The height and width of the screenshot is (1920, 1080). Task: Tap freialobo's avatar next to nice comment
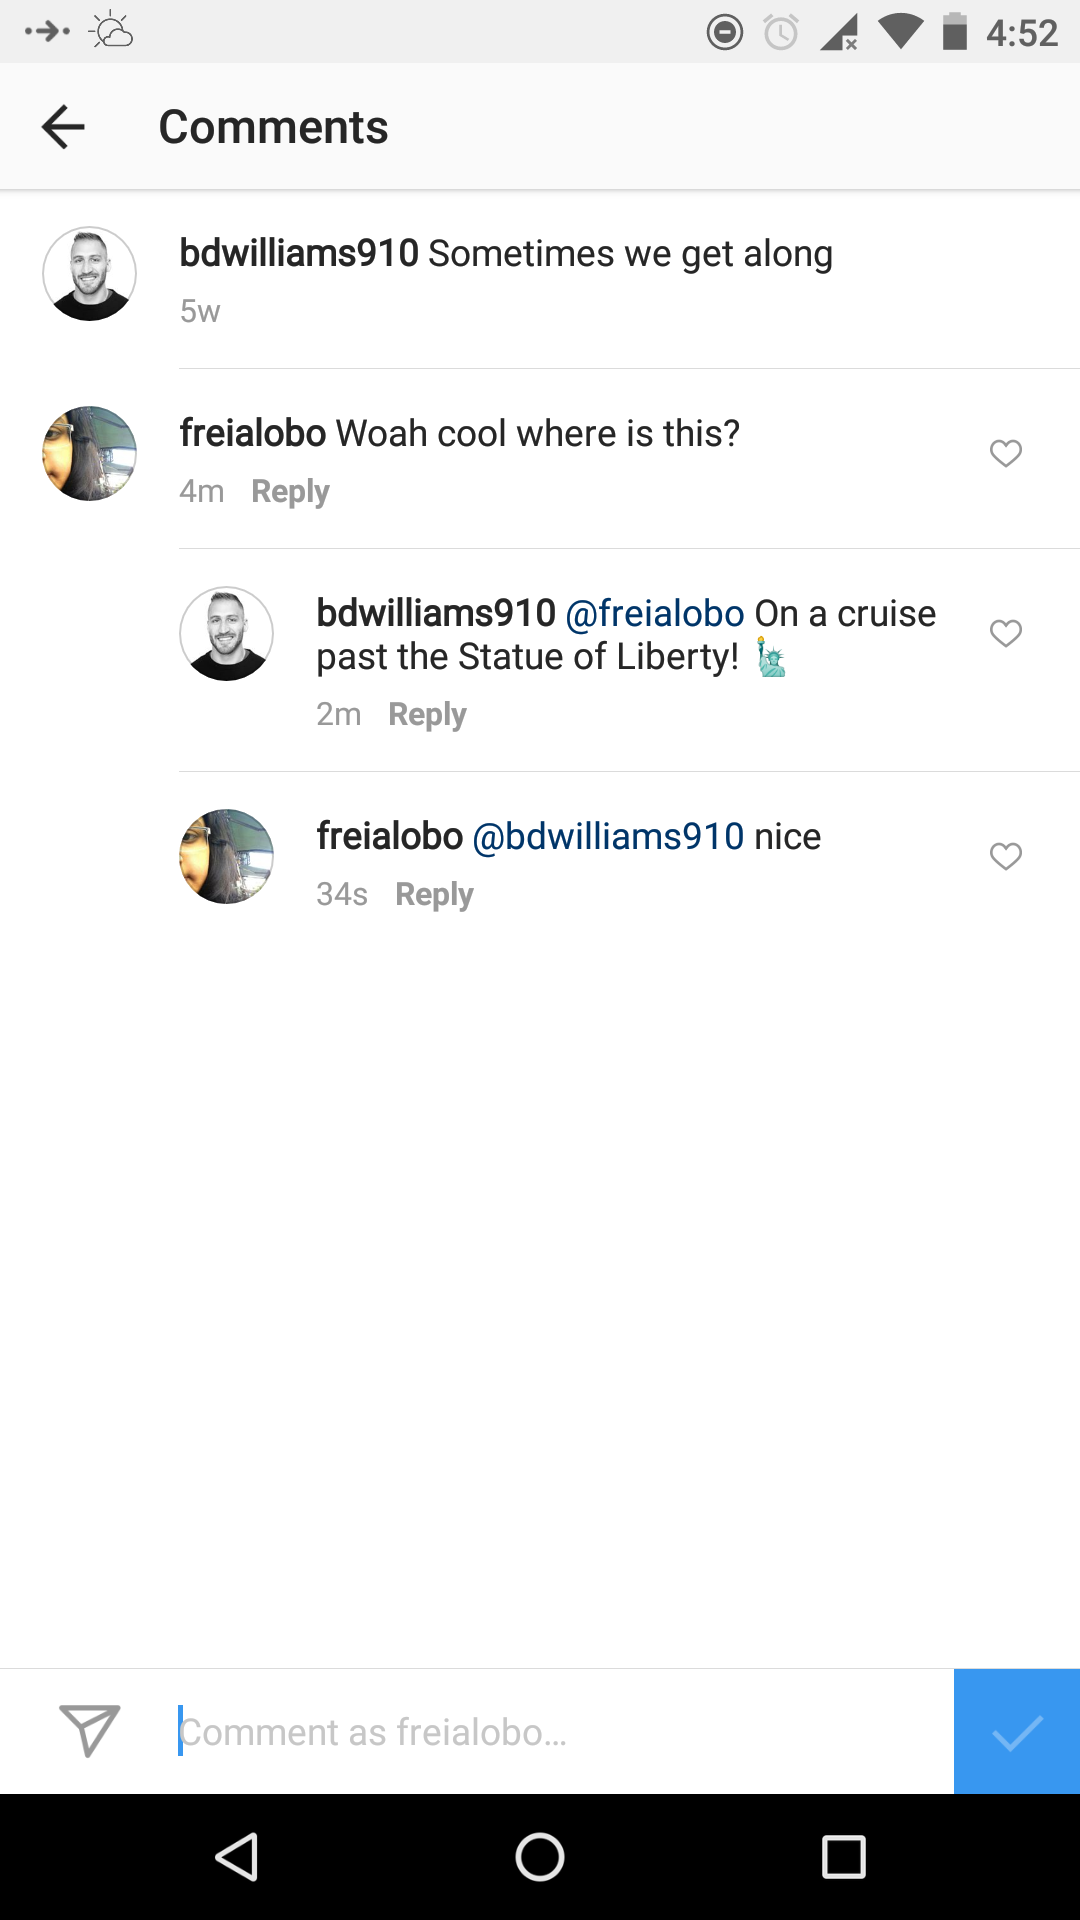coord(226,856)
